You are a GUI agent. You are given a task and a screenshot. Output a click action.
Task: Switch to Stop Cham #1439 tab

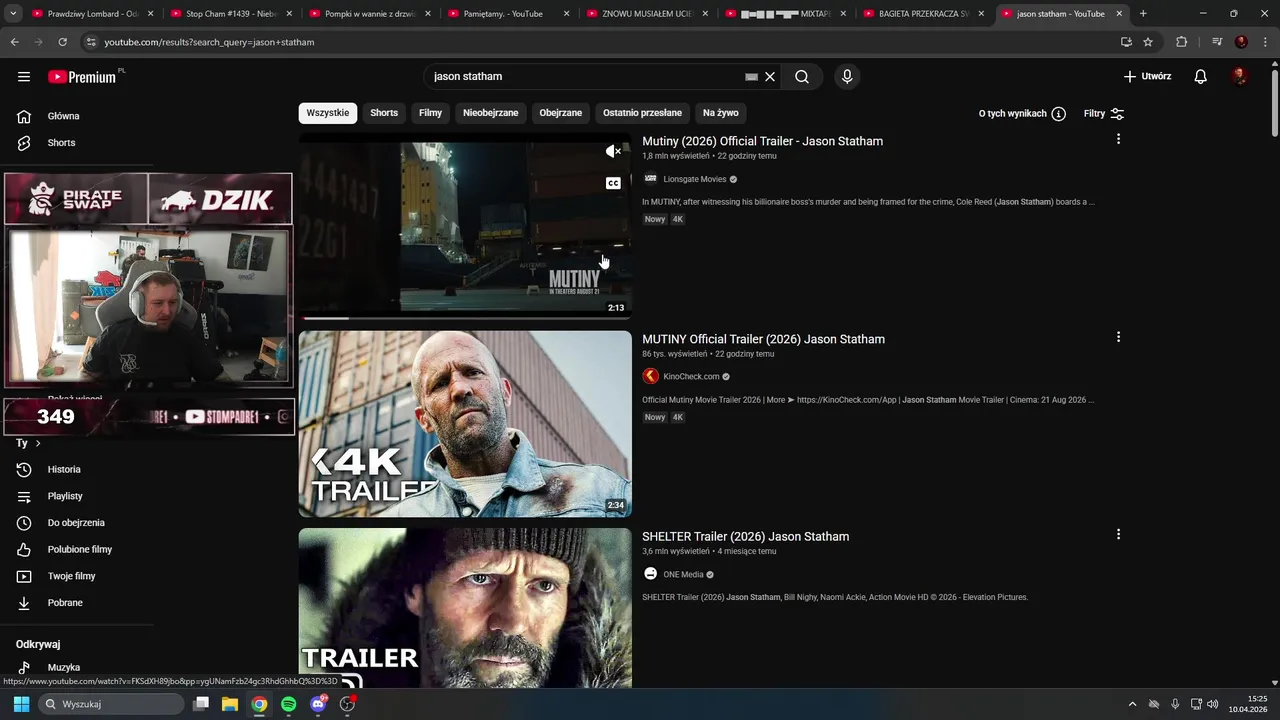[x=230, y=14]
